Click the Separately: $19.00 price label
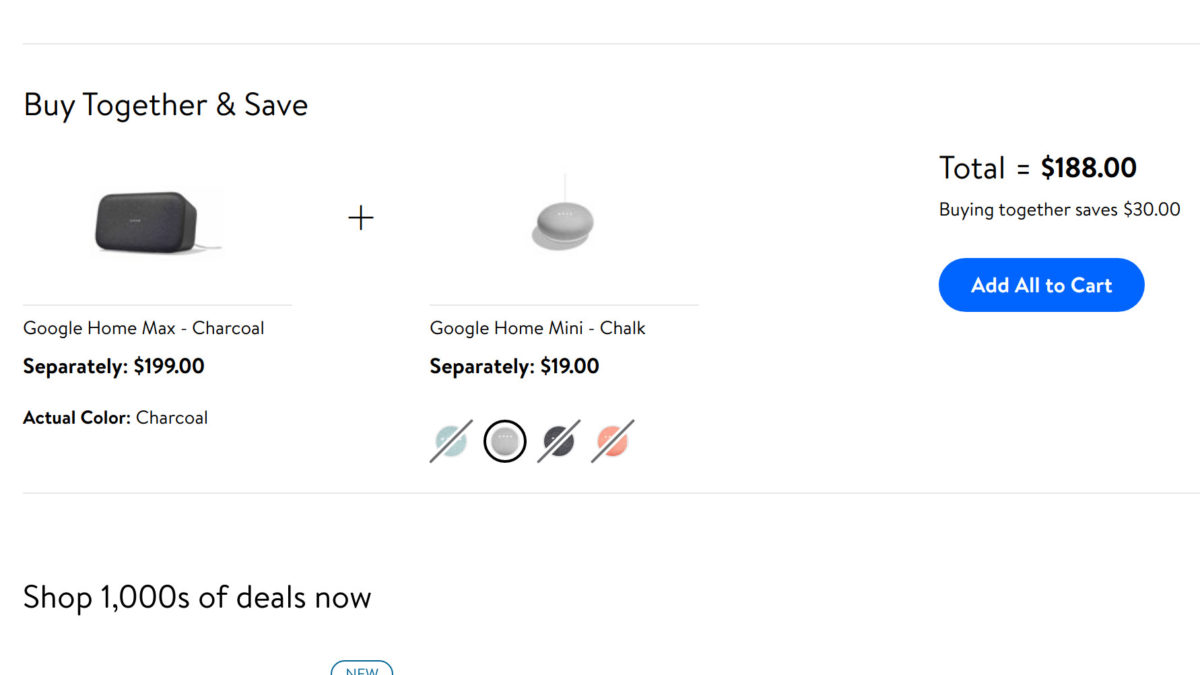1200x675 pixels. 514,366
